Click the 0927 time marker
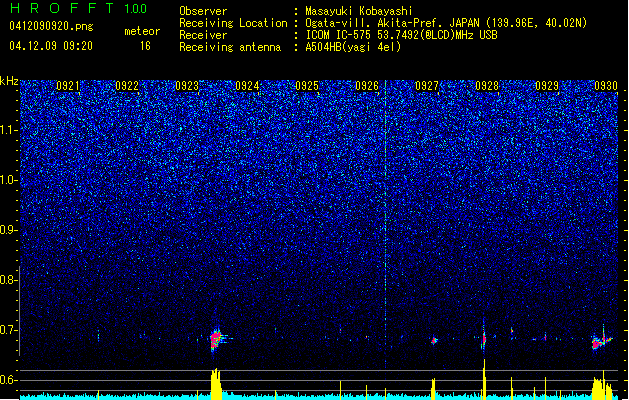This screenshot has width=629, height=400. click(427, 86)
